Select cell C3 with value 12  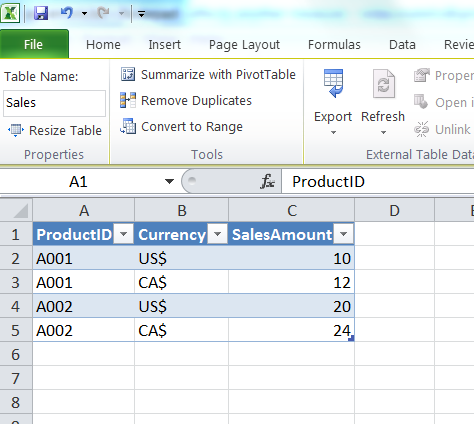tap(292, 282)
